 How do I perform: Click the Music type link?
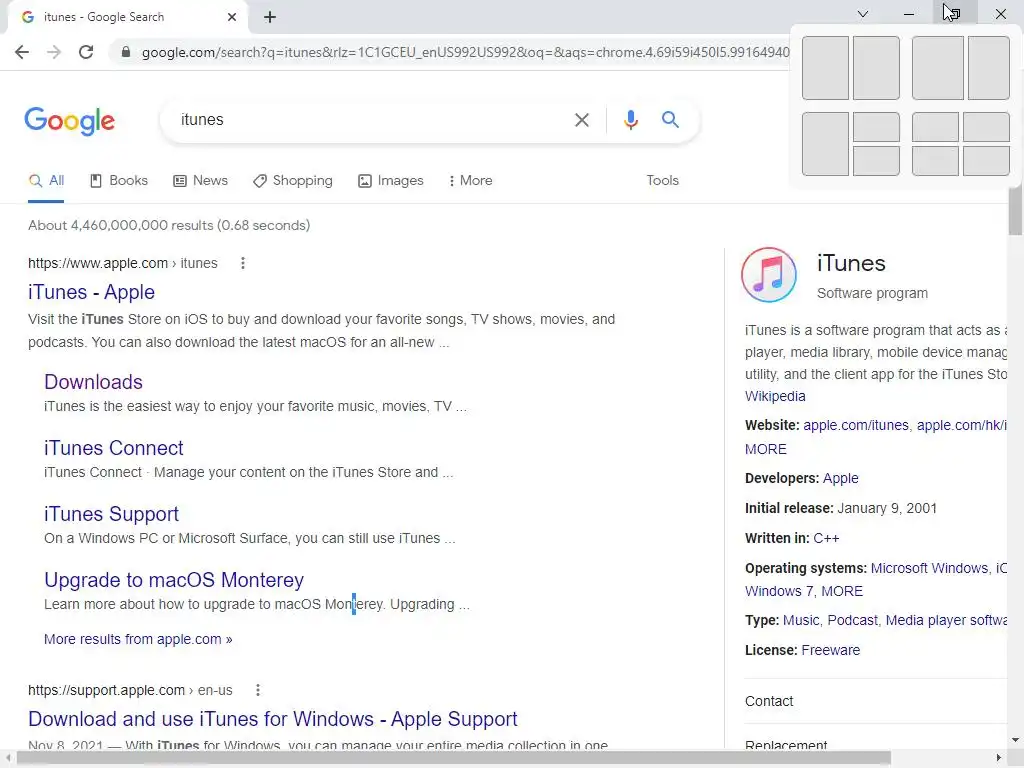click(801, 620)
